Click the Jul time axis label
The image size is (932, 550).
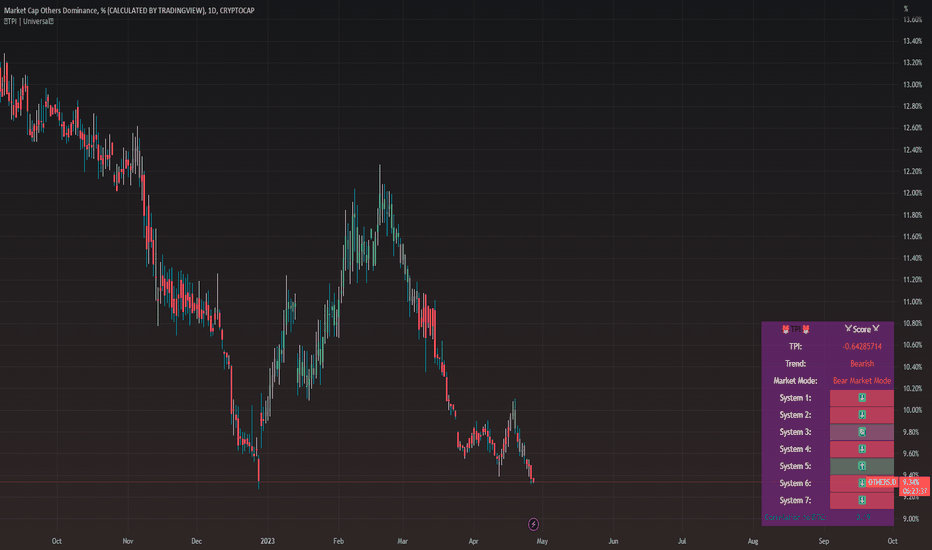pos(682,541)
